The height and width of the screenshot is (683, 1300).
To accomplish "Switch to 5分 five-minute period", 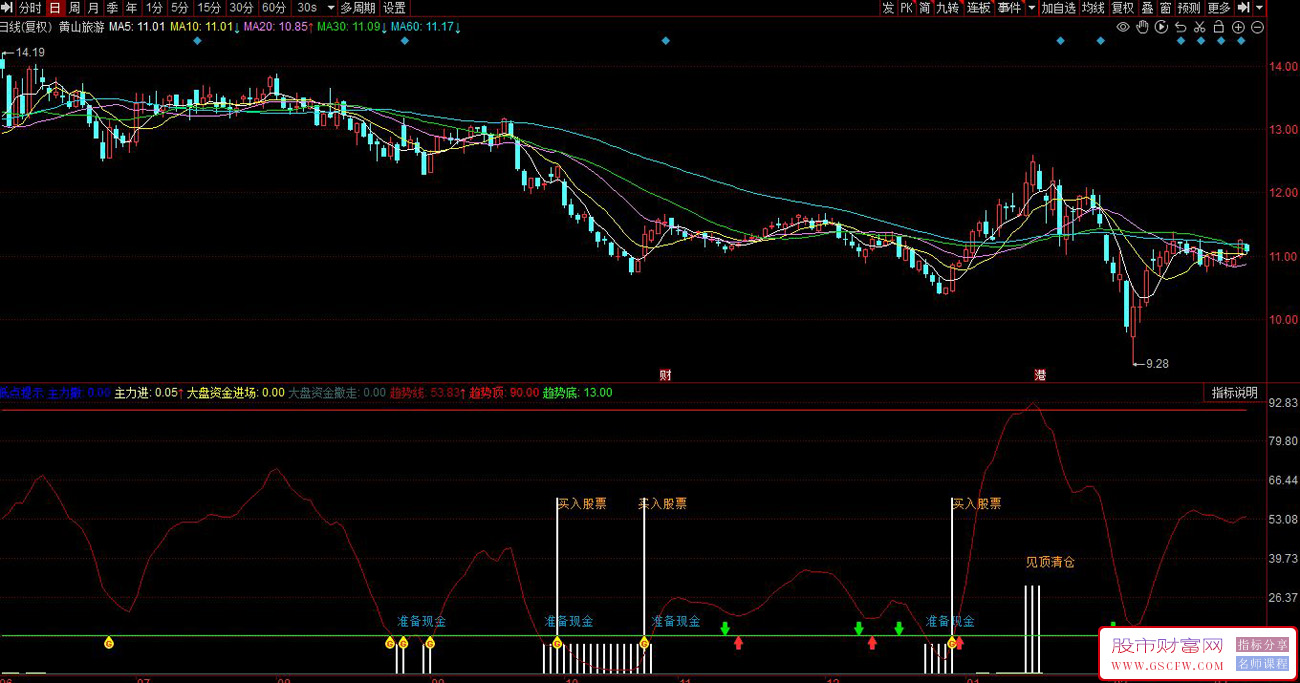I will tap(179, 8).
